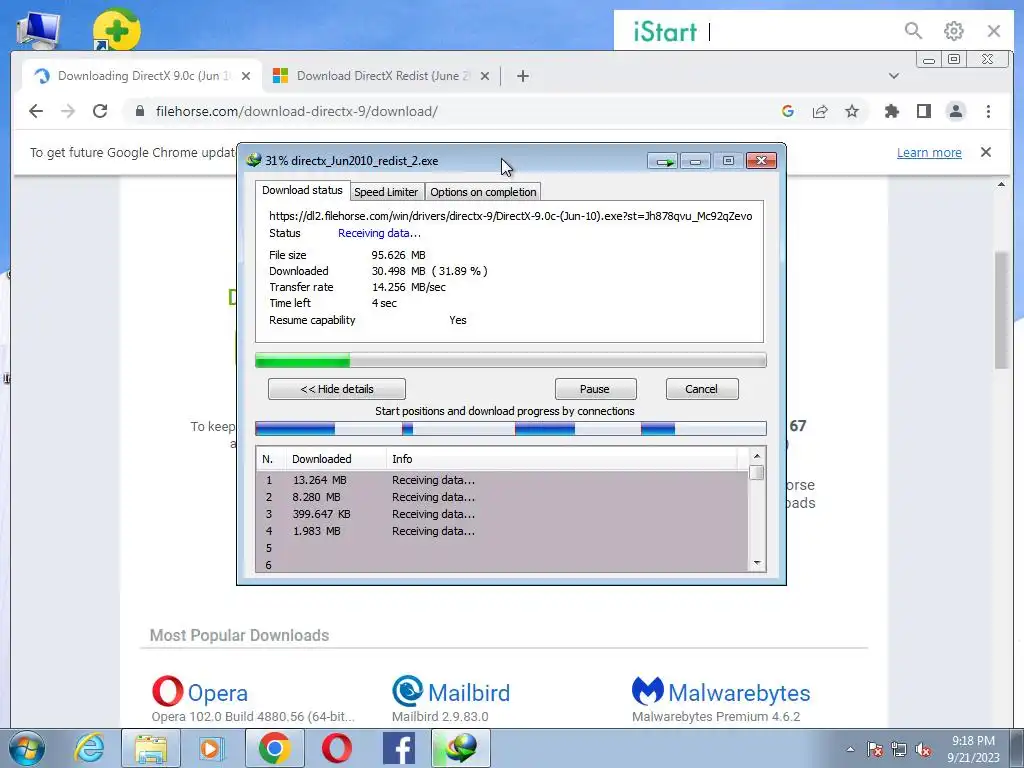Expand Chrome tab search dropdown
This screenshot has height=768, width=1024.
tap(893, 76)
